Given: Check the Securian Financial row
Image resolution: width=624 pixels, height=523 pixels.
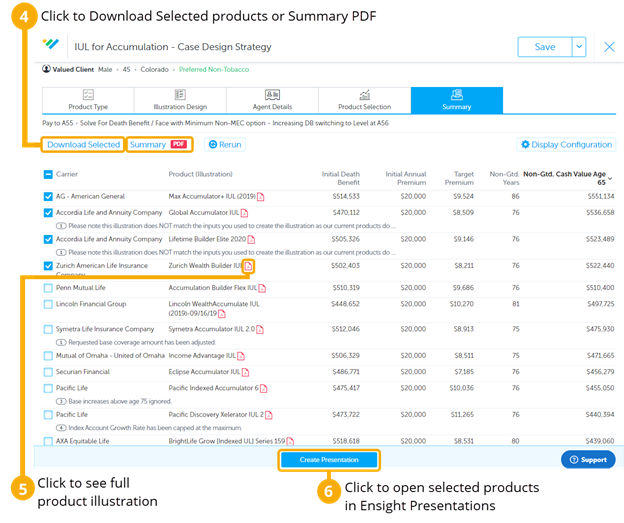Looking at the screenshot, I should [x=48, y=372].
